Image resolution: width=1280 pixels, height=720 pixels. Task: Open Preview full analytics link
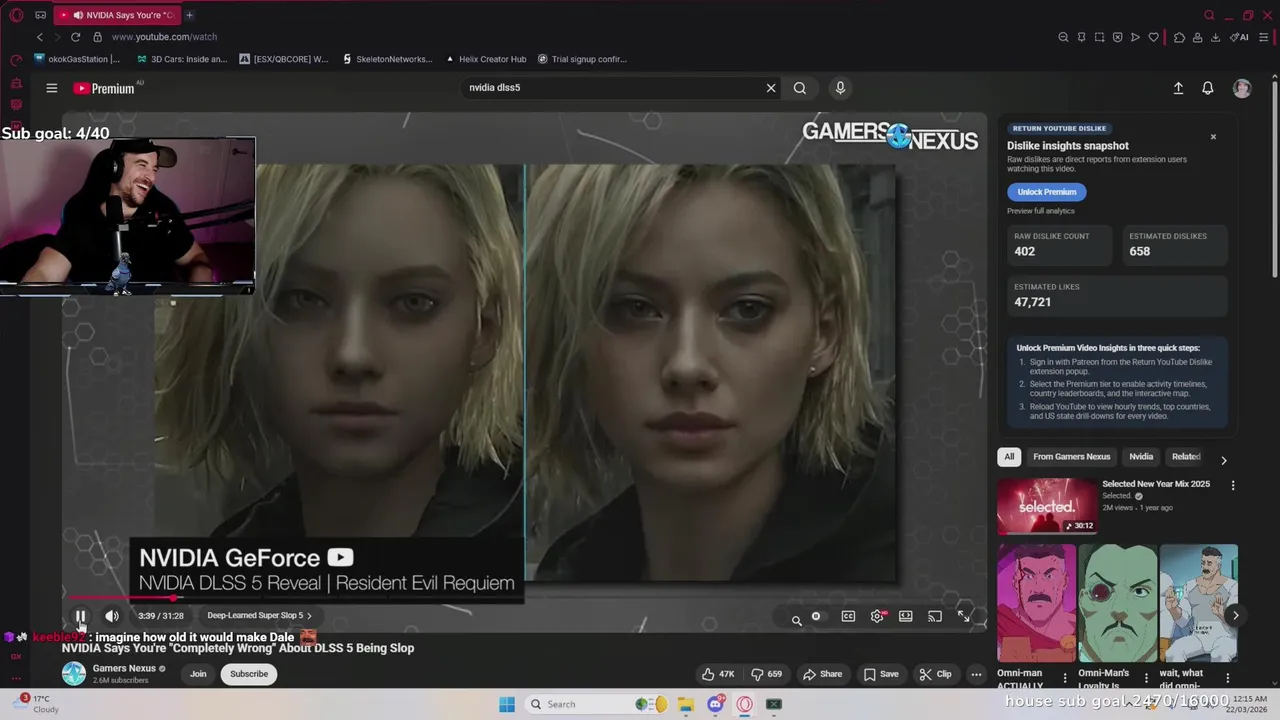coord(1041,211)
